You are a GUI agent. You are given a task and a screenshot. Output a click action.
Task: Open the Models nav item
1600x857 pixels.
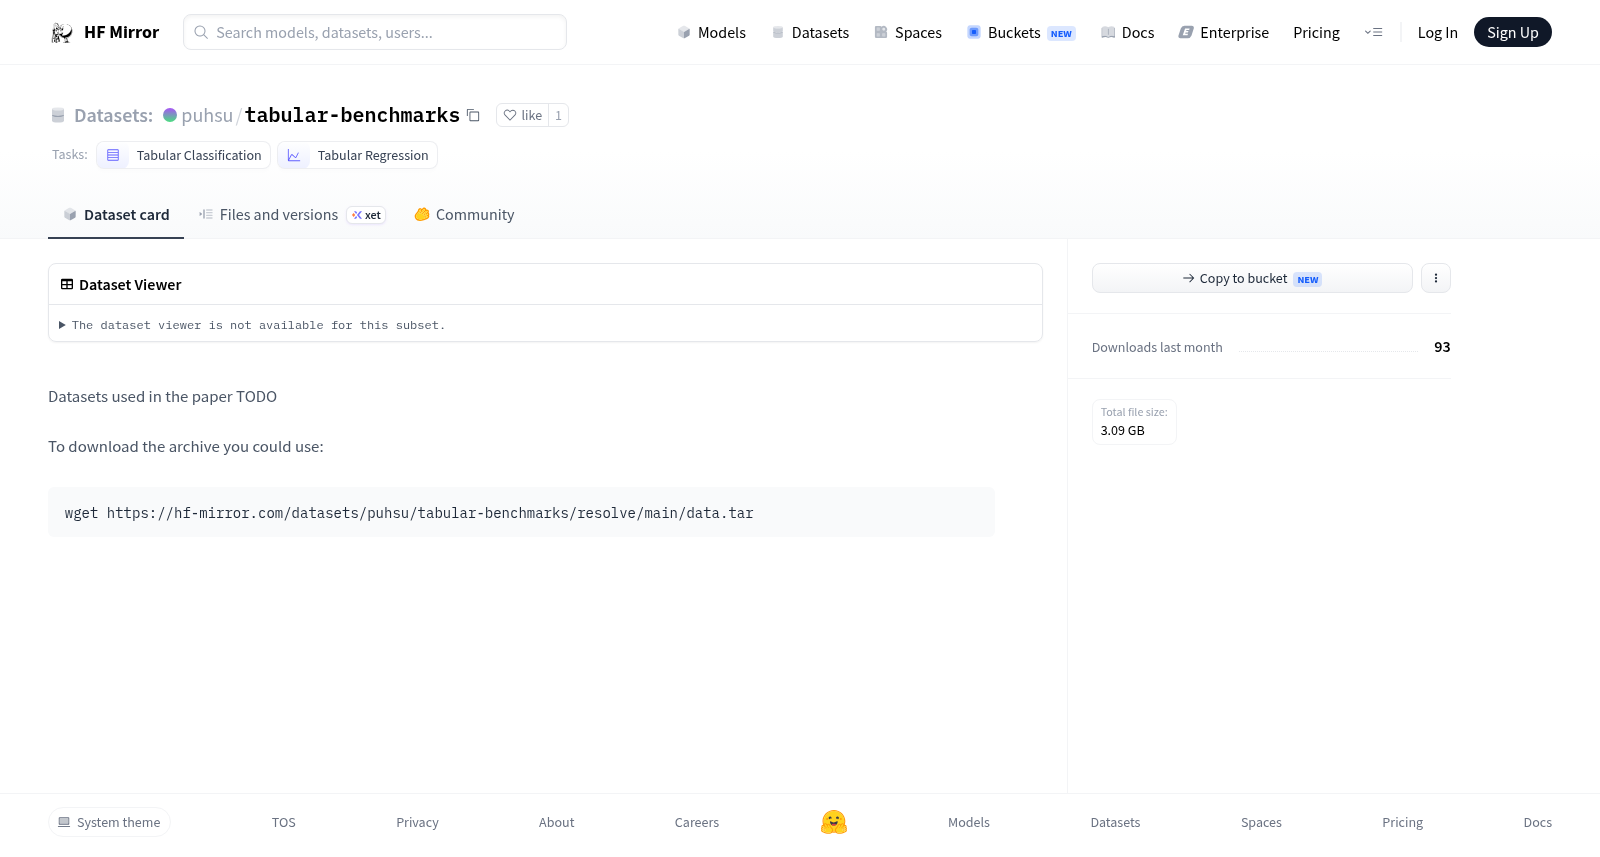coord(712,33)
